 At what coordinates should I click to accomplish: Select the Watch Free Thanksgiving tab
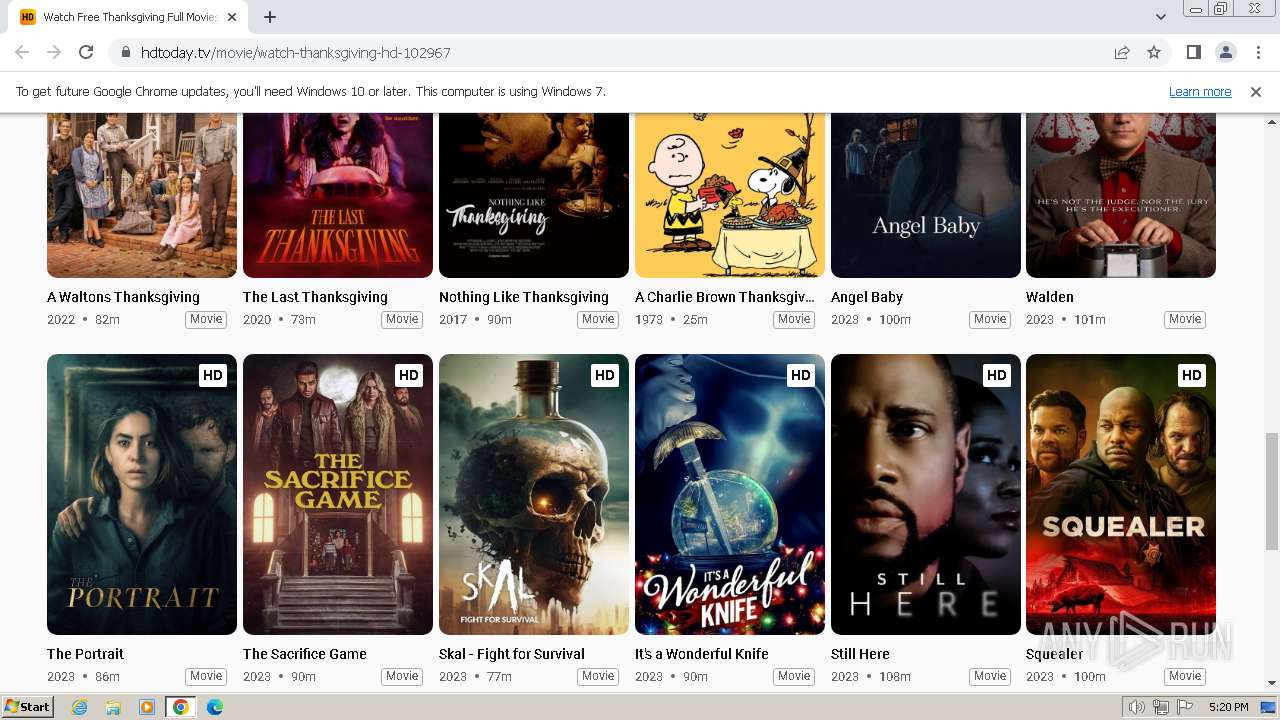click(x=128, y=17)
